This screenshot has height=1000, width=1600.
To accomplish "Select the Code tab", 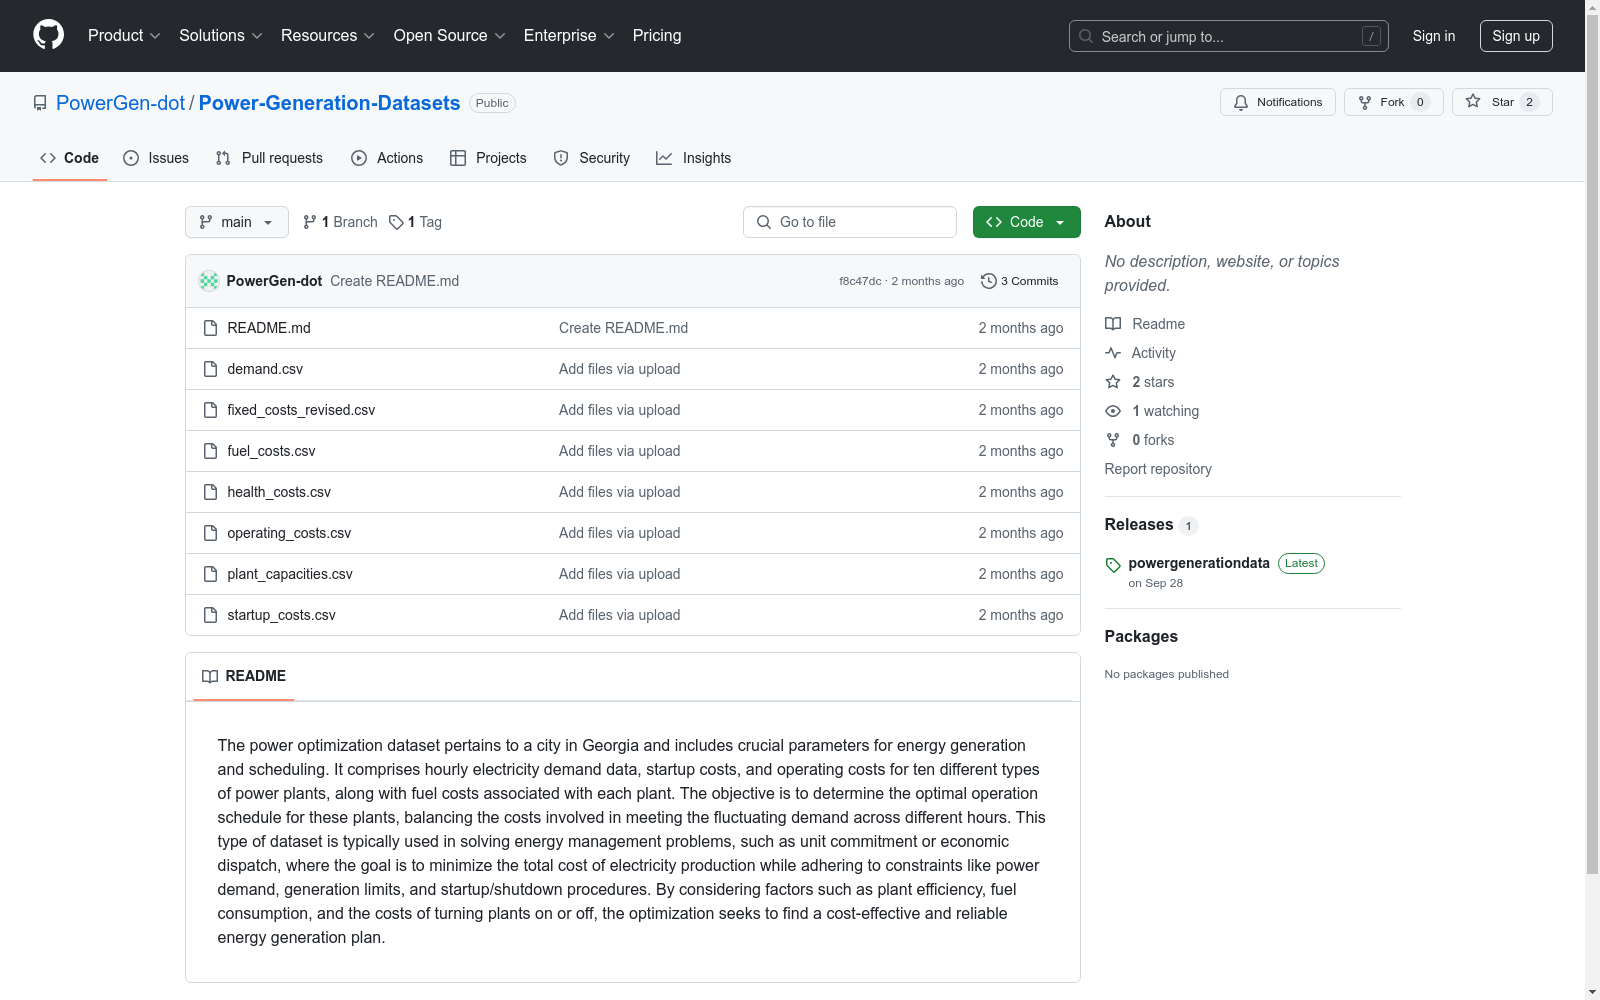I will [x=69, y=158].
